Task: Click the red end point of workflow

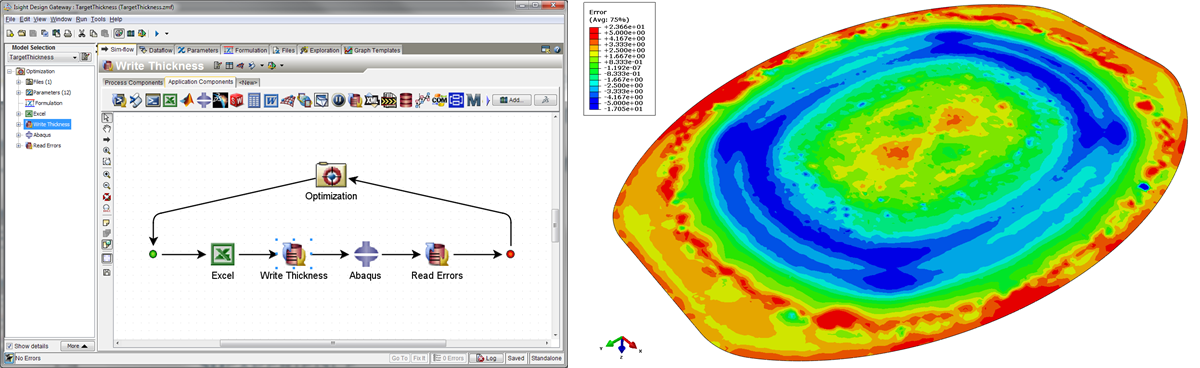Action: point(510,255)
